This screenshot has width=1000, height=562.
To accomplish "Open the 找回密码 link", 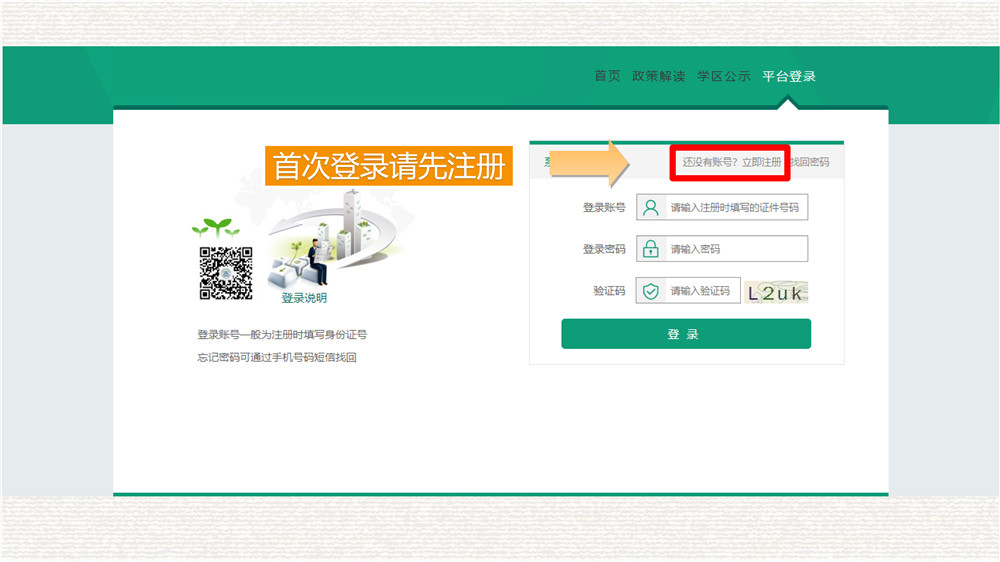I will pyautogui.click(x=810, y=162).
